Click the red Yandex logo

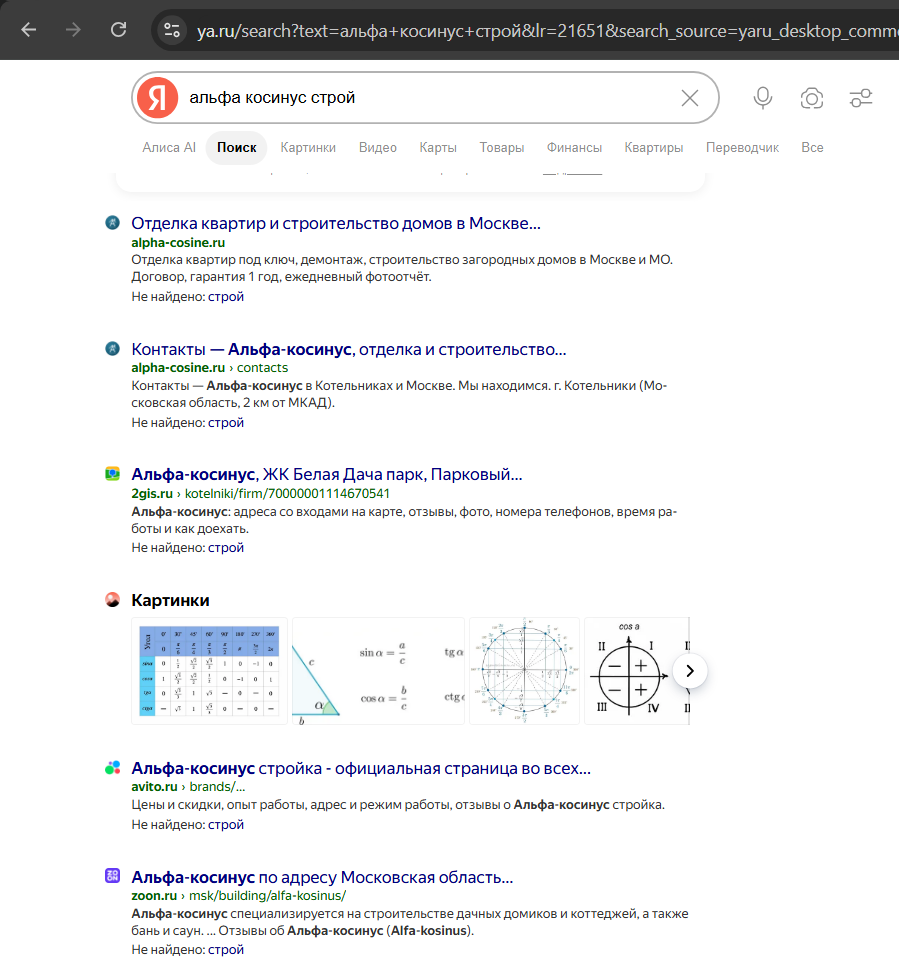(x=158, y=98)
